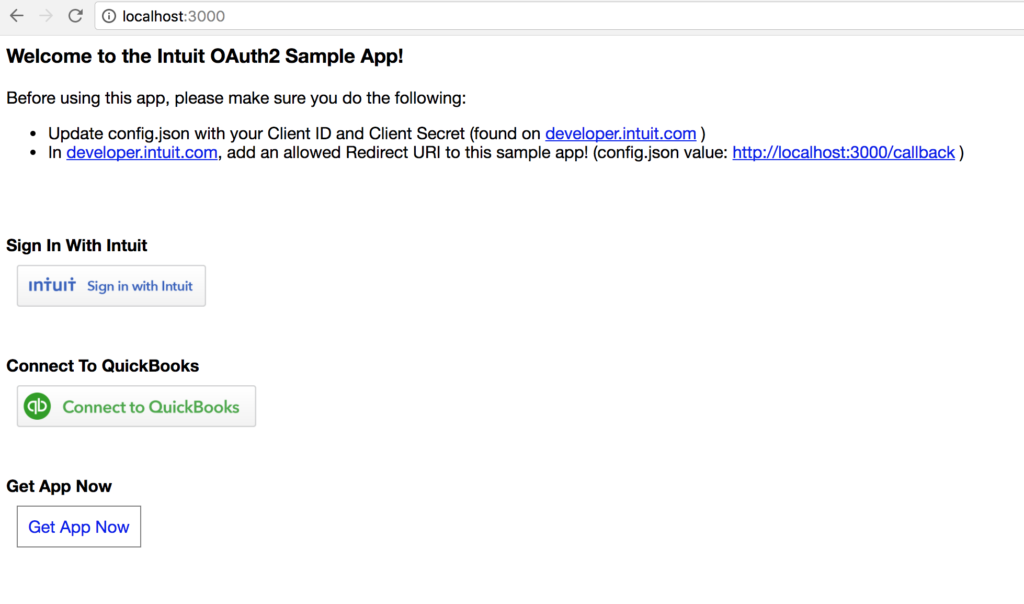Image resolution: width=1024 pixels, height=604 pixels.
Task: Open developer.intuit.com link in first bullet
Action: 620,133
